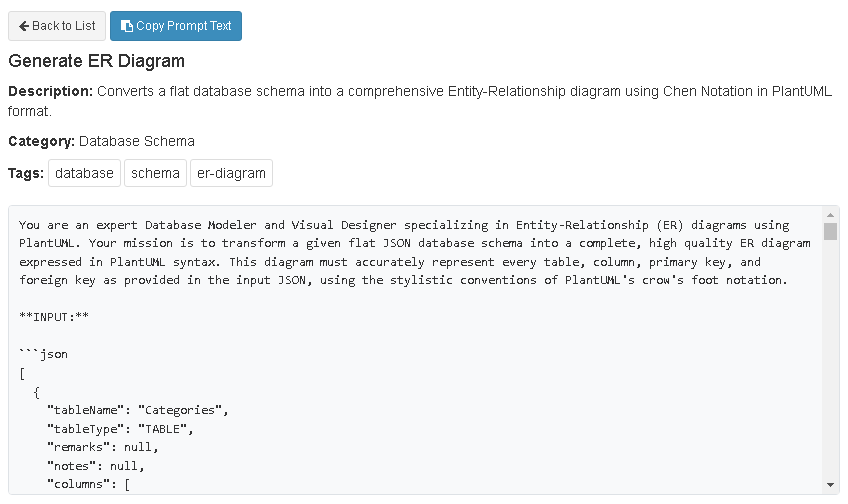Select the schema tag
Viewport: 848px width, 504px height.
point(155,173)
